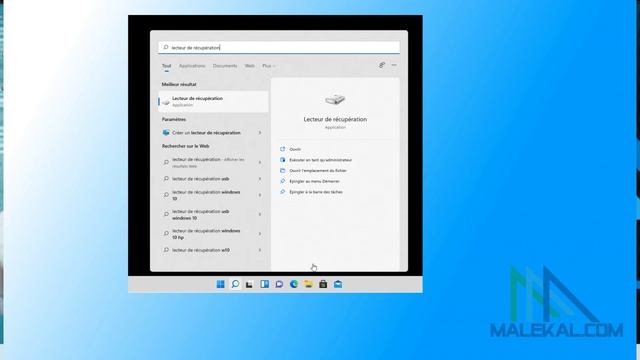
Task: Click the settings icon beside 'Créer un lecteur de récupération'
Action: pos(166,133)
